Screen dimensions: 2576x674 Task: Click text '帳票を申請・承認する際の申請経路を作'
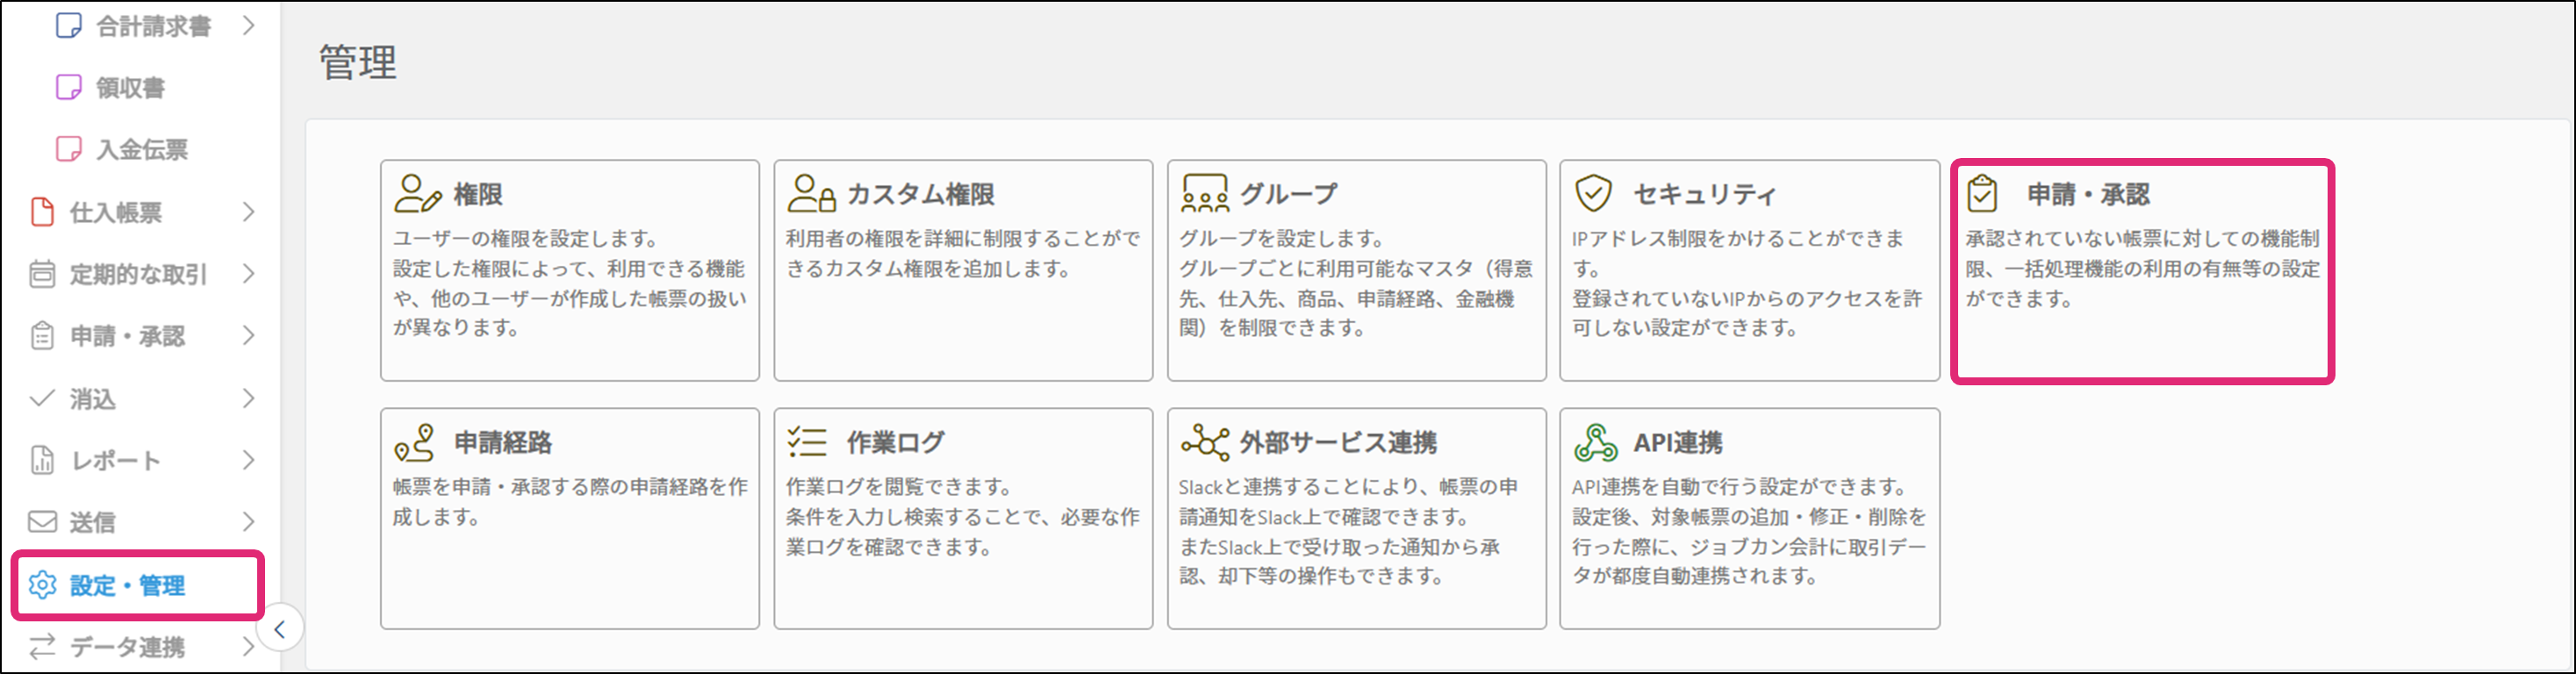pyautogui.click(x=570, y=487)
